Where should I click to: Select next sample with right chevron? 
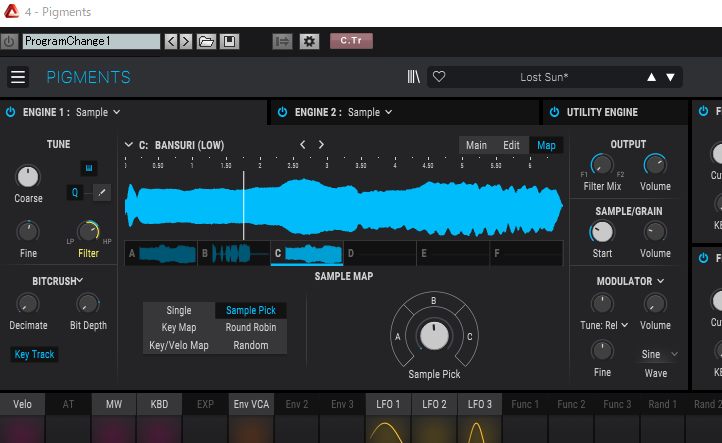click(321, 145)
